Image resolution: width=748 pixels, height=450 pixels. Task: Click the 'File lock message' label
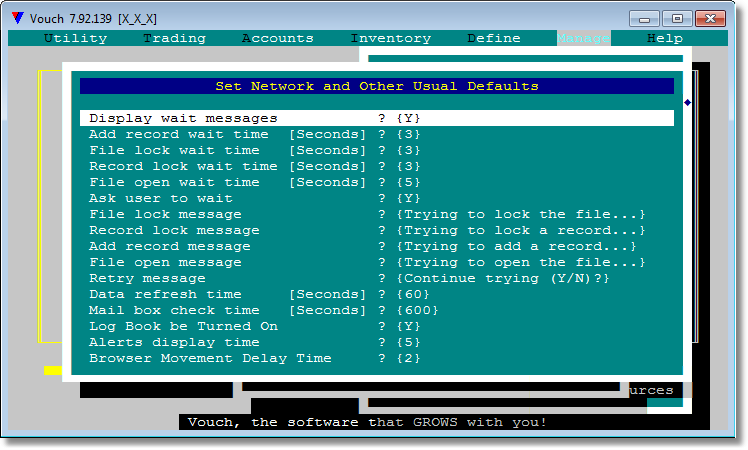(165, 214)
